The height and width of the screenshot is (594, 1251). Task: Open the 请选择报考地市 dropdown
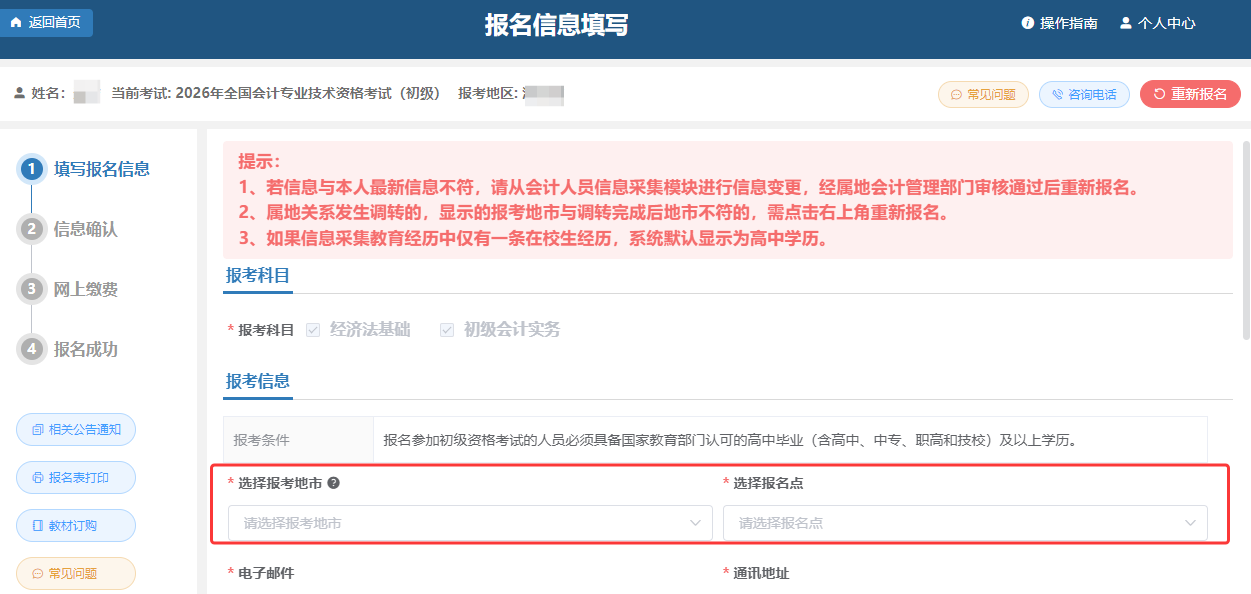click(x=470, y=523)
